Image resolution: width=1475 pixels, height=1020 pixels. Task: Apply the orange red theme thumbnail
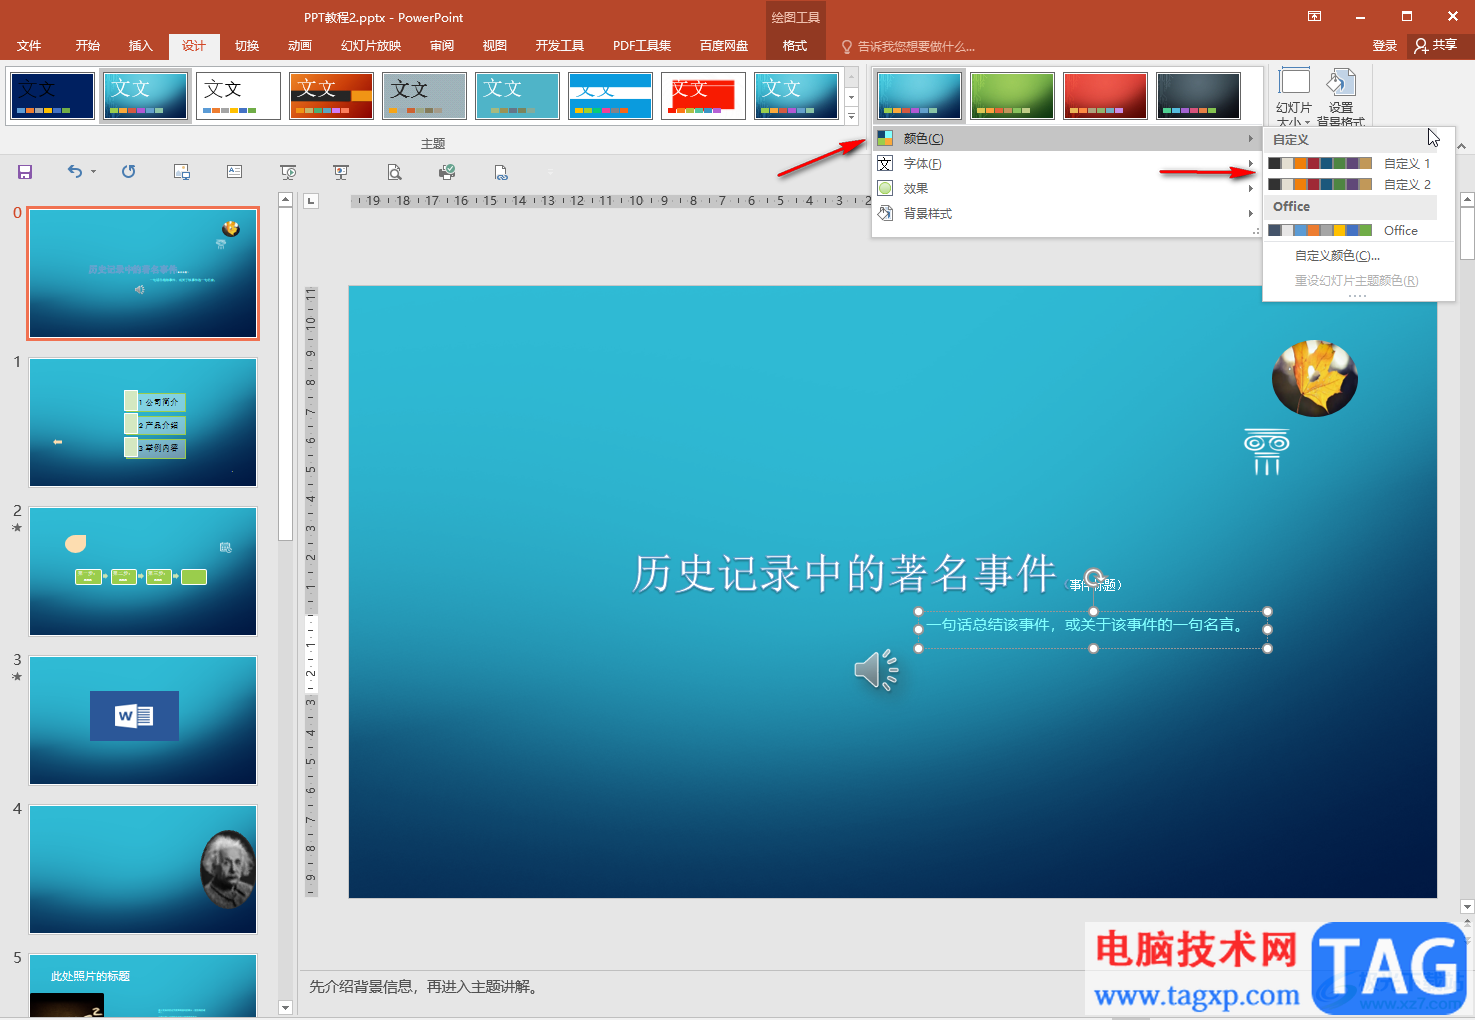tap(331, 96)
